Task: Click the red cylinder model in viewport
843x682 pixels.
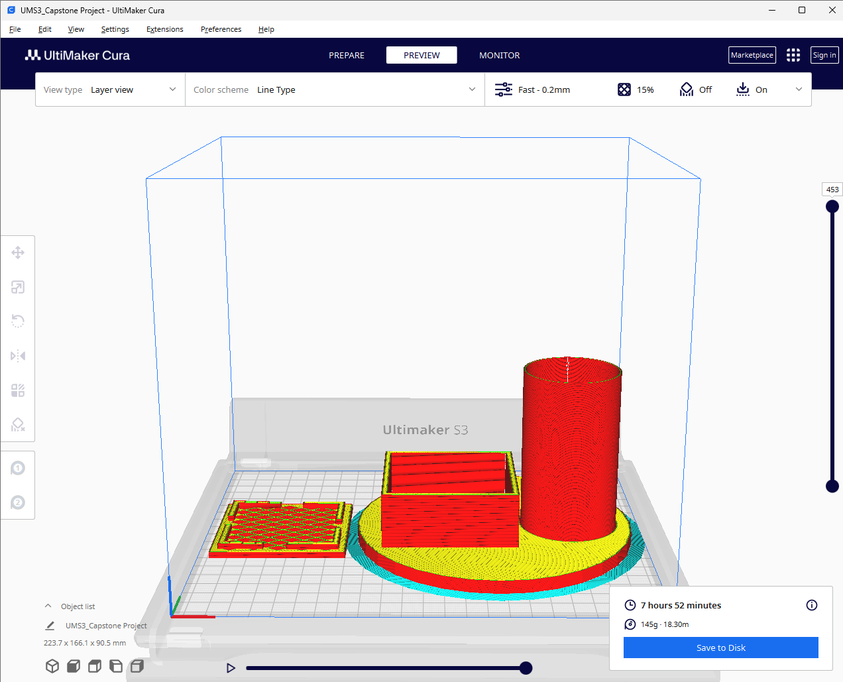Action: tap(571, 451)
